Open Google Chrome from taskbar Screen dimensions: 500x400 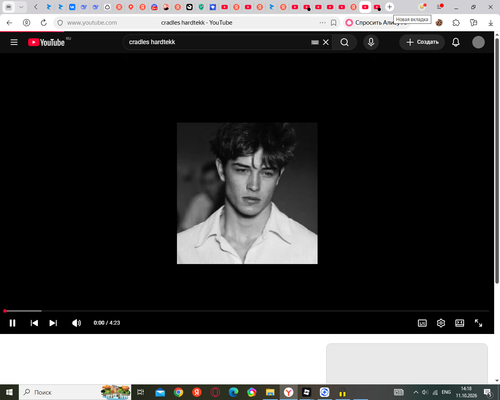pyautogui.click(x=178, y=392)
